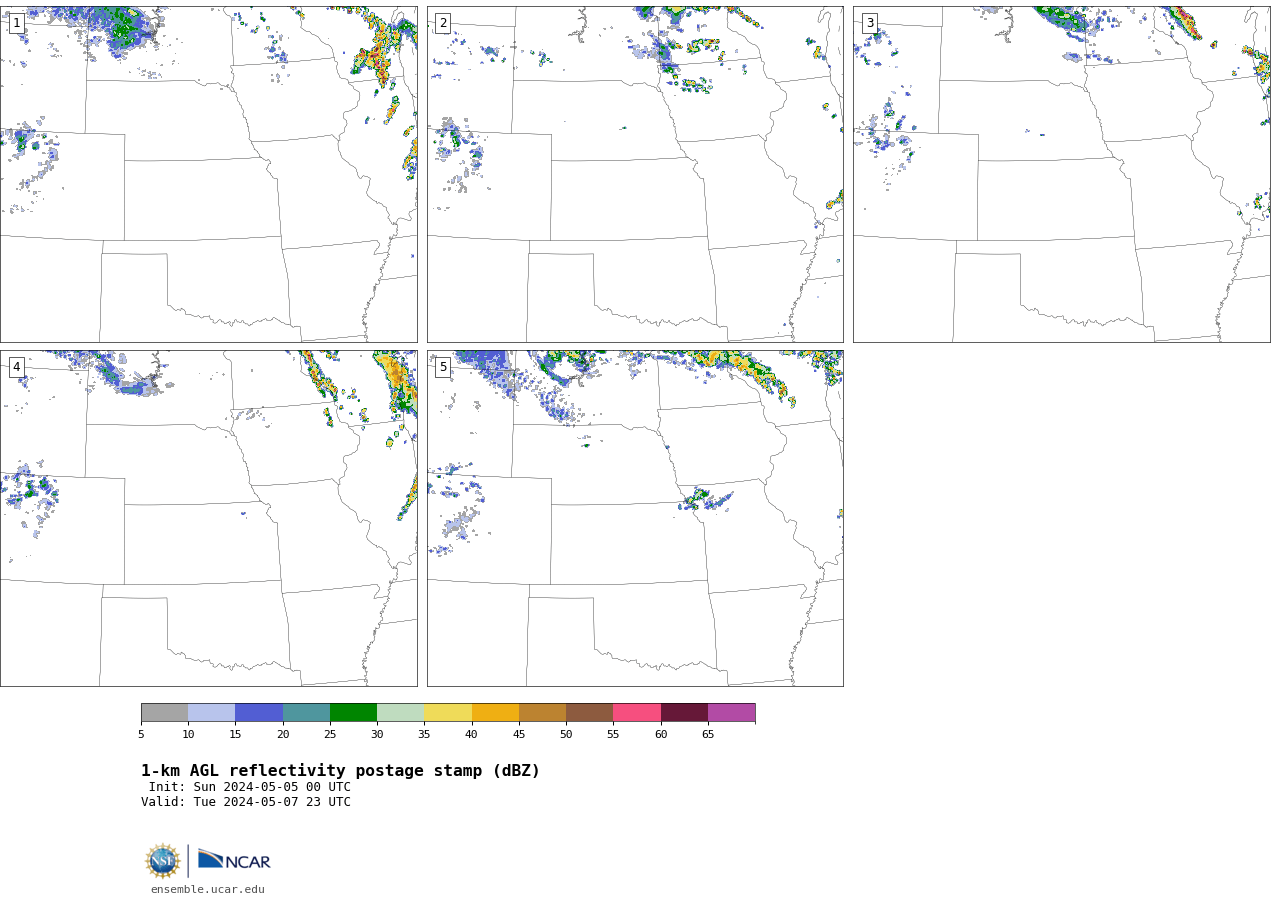
Task: Click the brown 50-55 dBZ swatch
Action: 589,712
